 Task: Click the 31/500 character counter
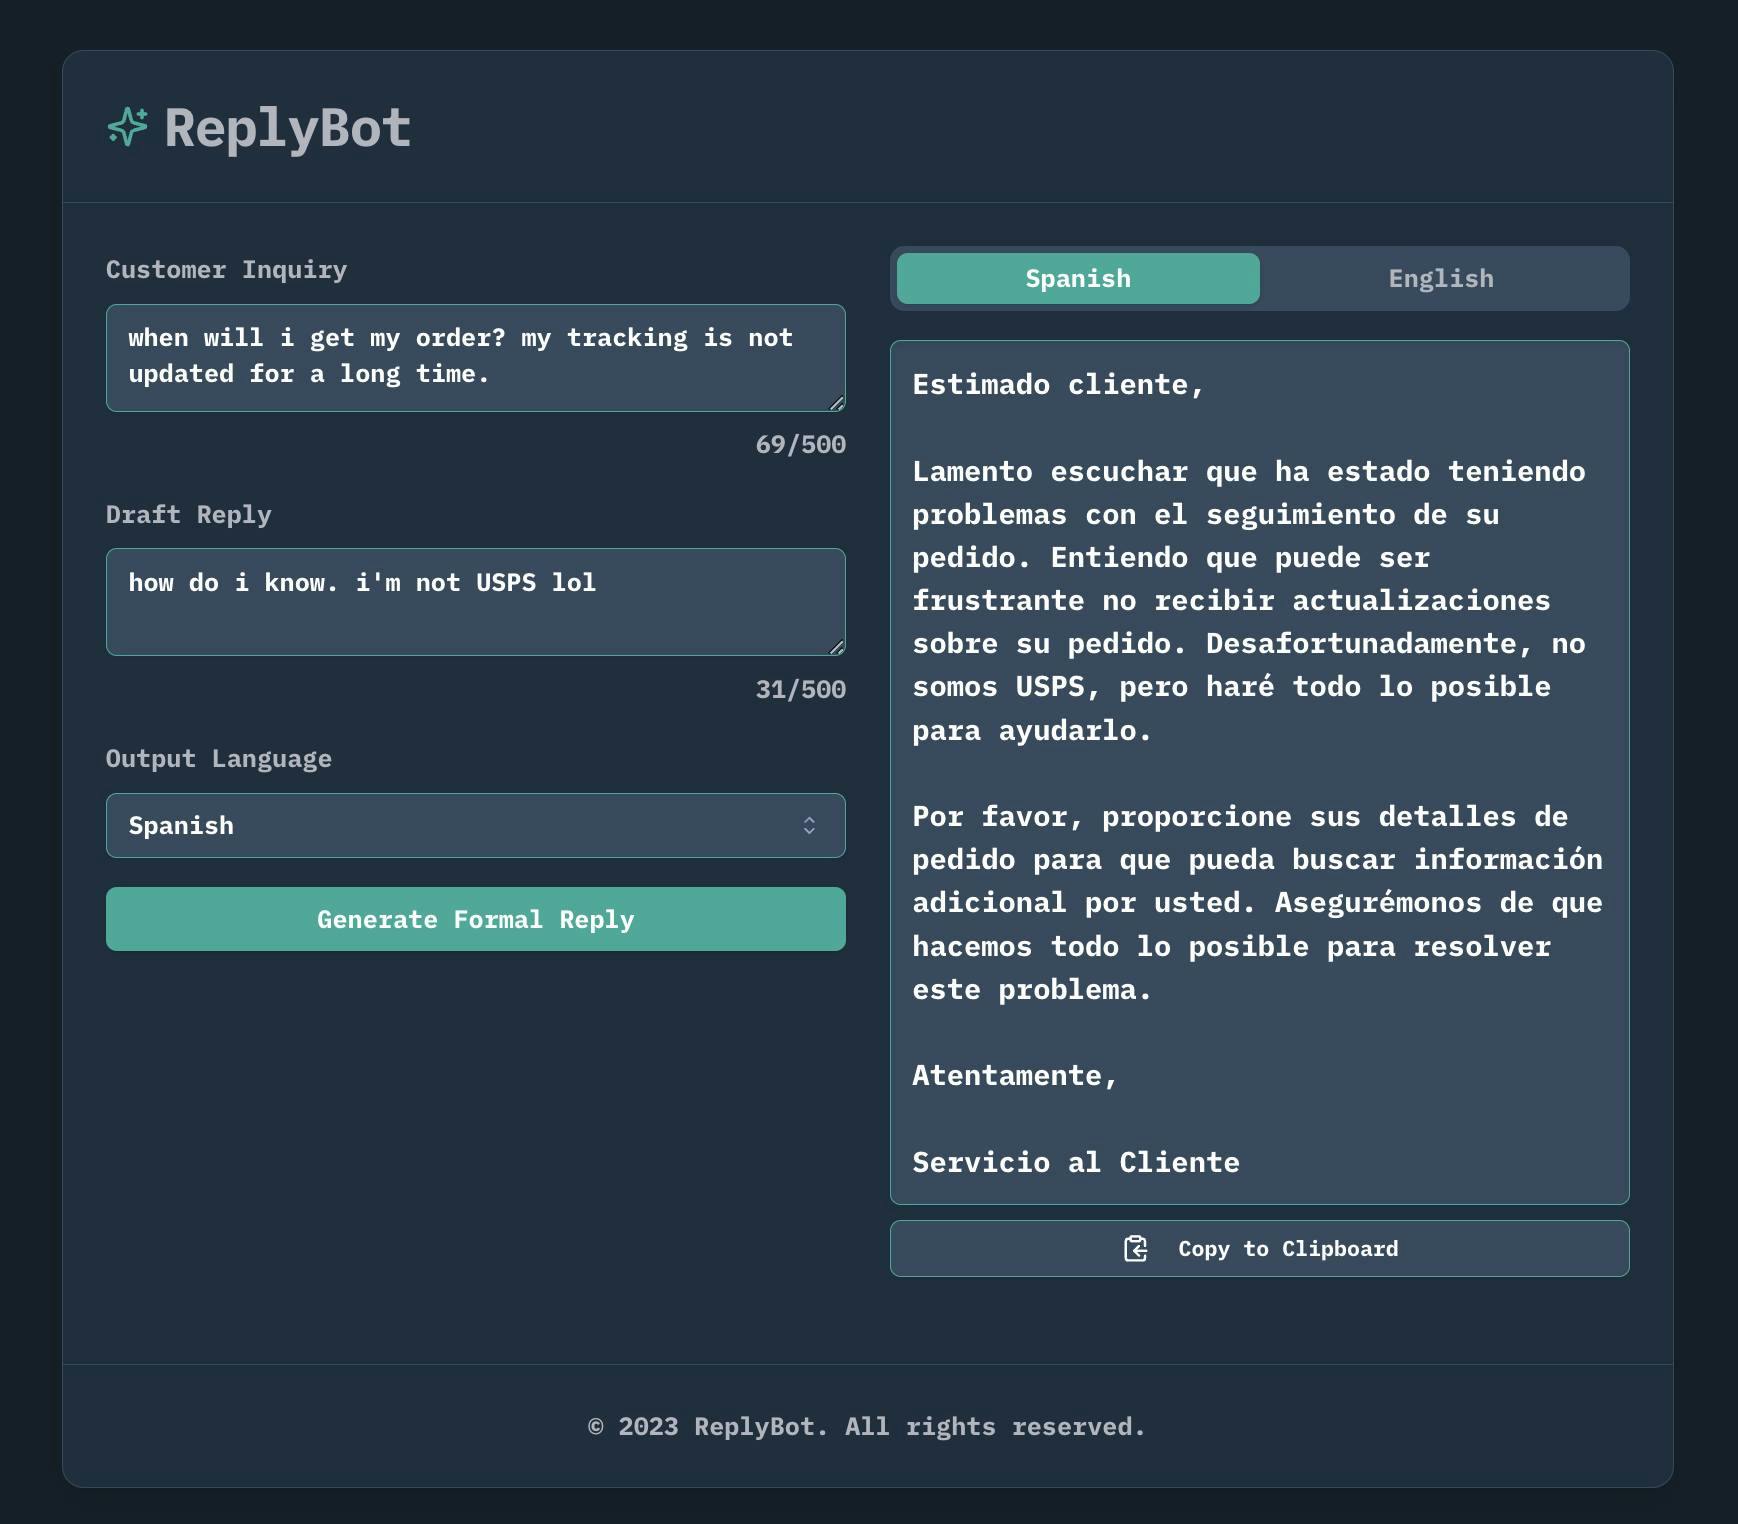(x=800, y=689)
